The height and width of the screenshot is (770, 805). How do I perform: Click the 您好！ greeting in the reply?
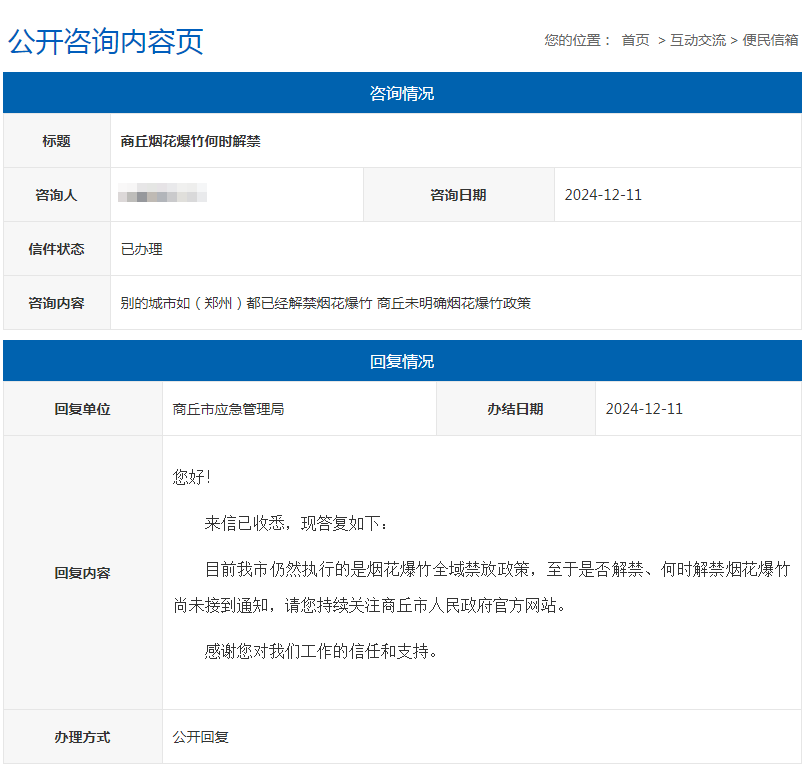point(192,477)
